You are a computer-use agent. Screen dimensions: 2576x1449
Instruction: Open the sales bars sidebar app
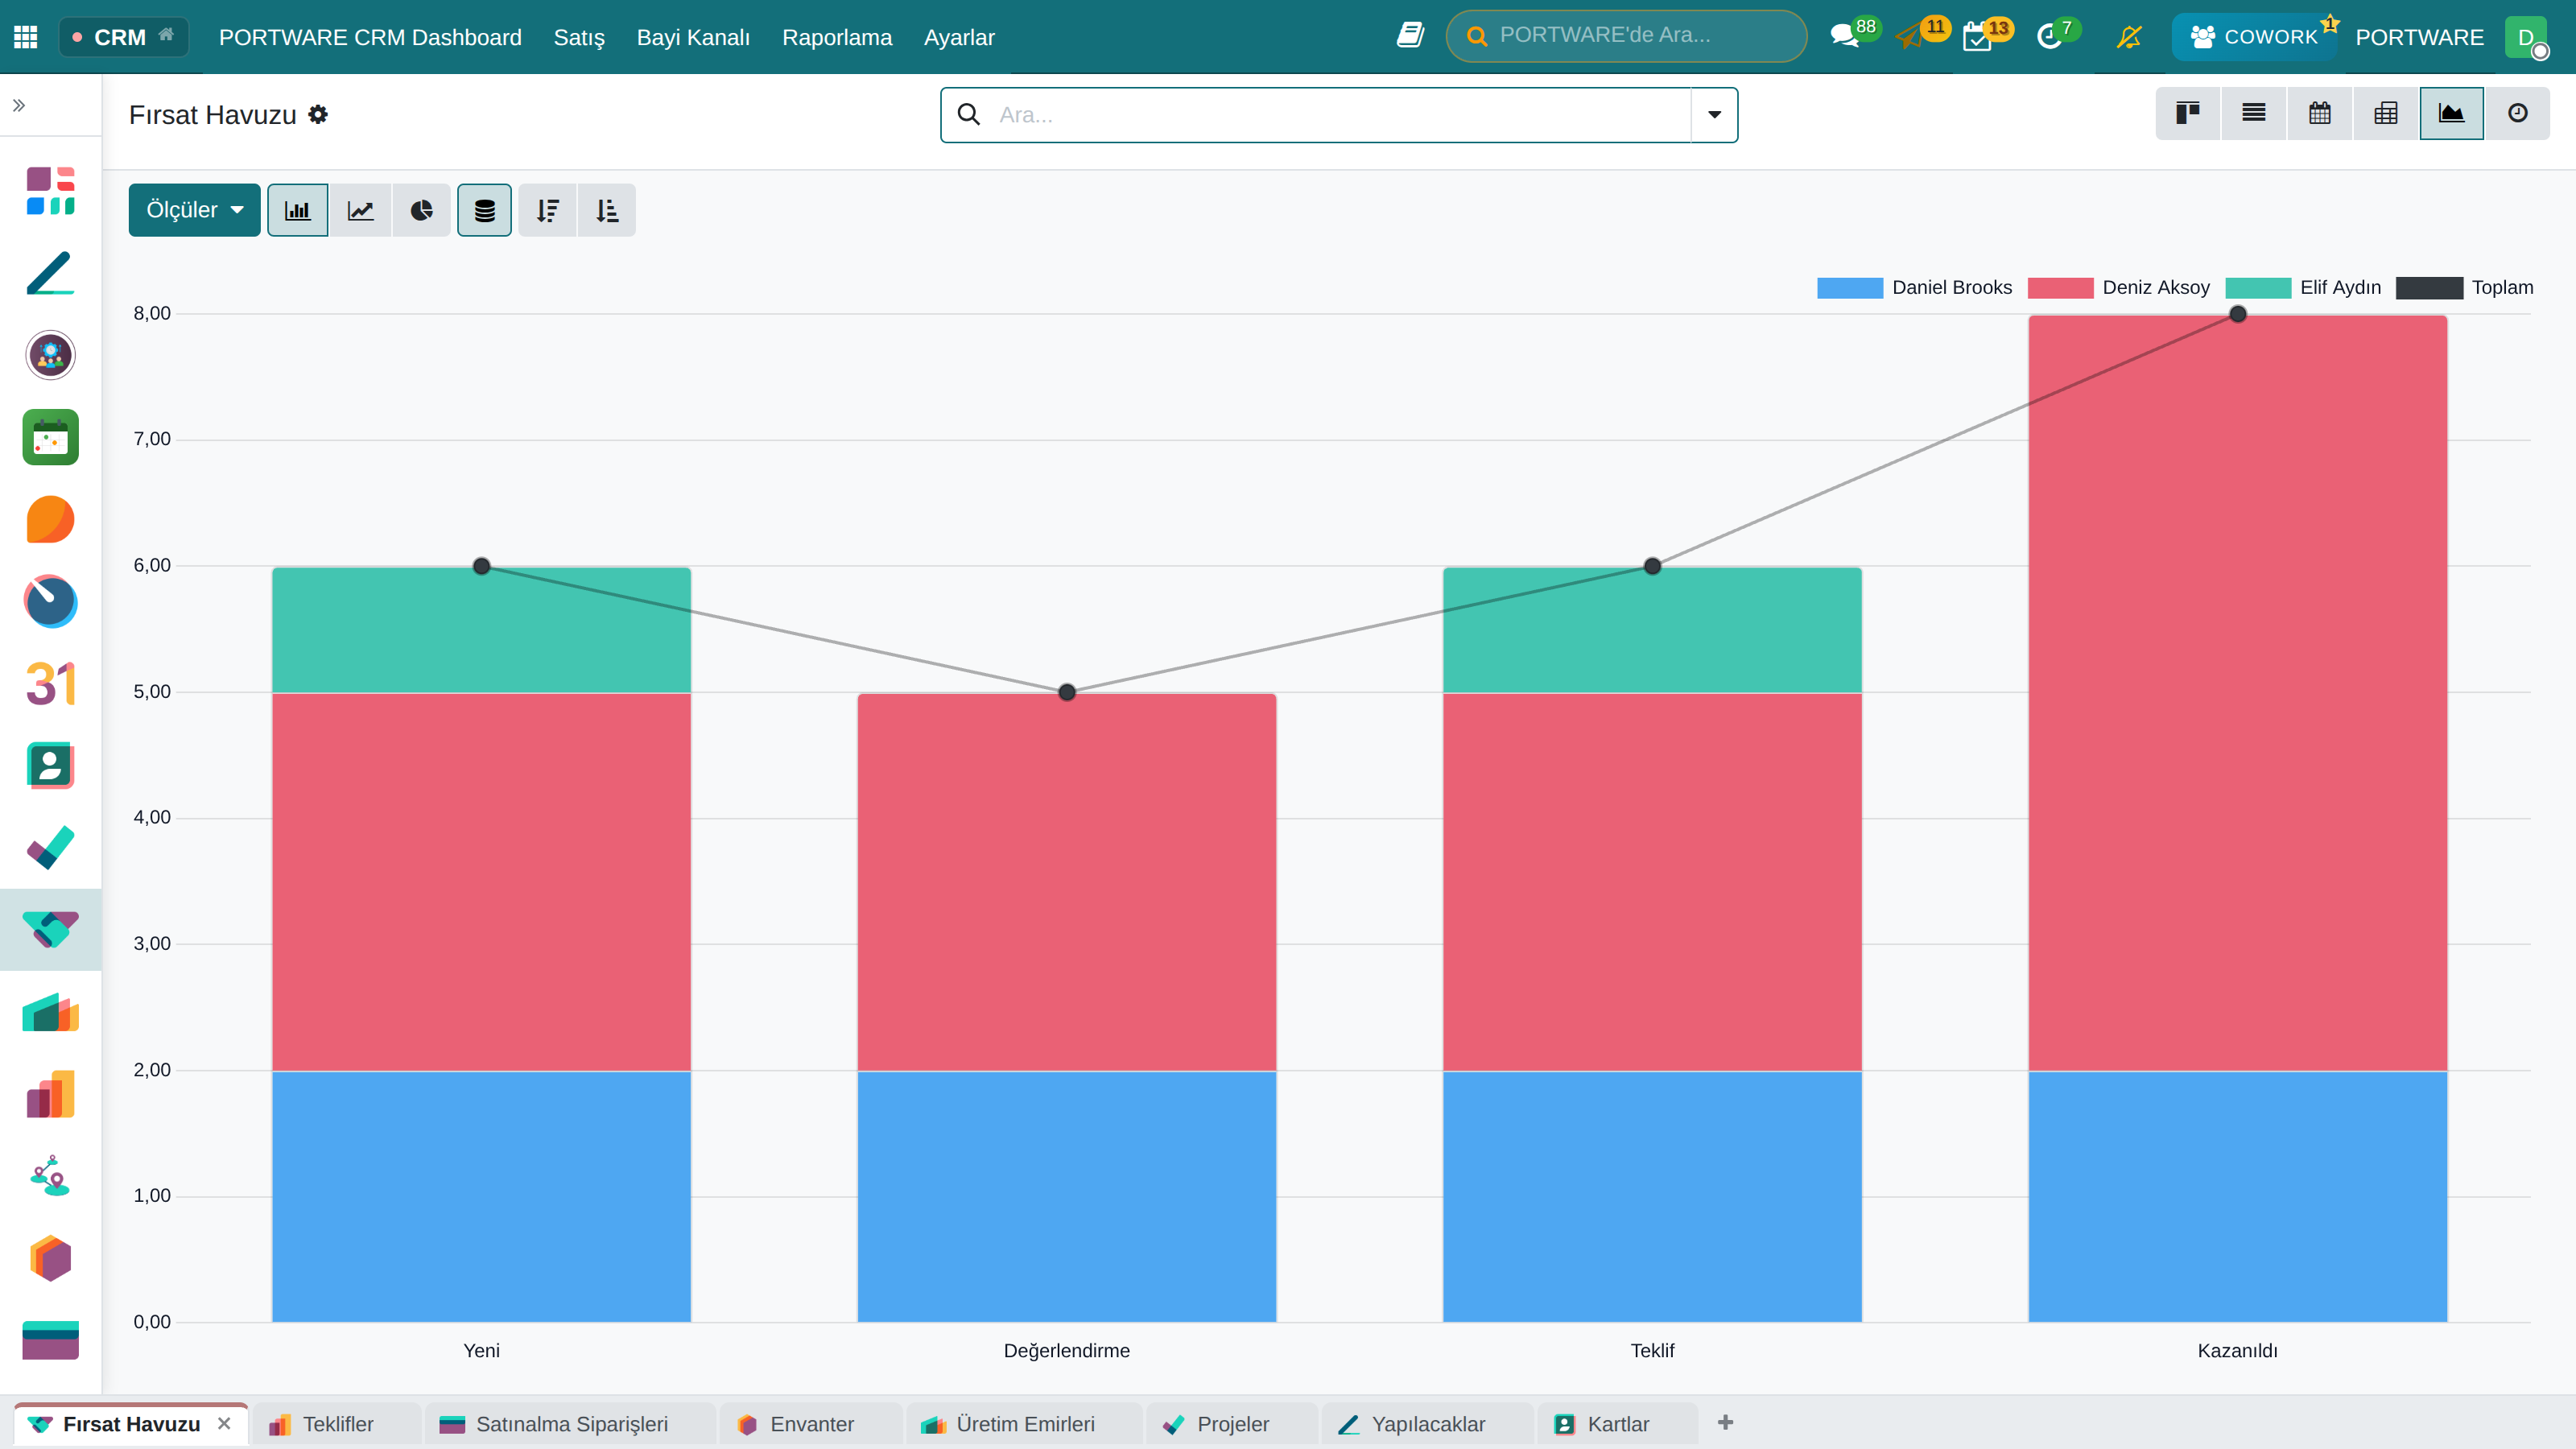[50, 1094]
